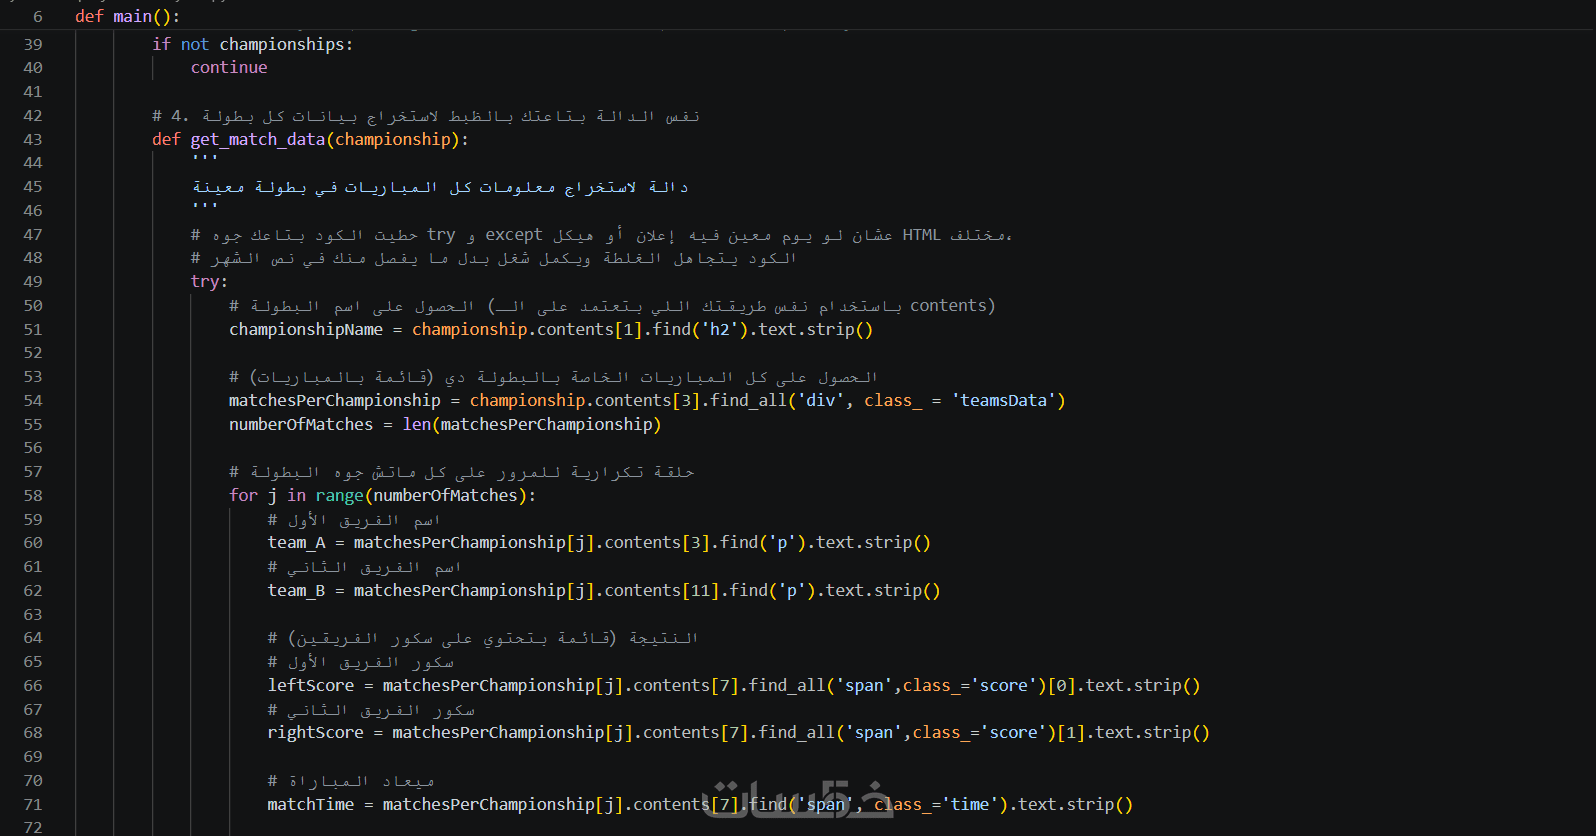The width and height of the screenshot is (1596, 836).
Task: Click the 'score' string on line 66
Action: click(1003, 685)
